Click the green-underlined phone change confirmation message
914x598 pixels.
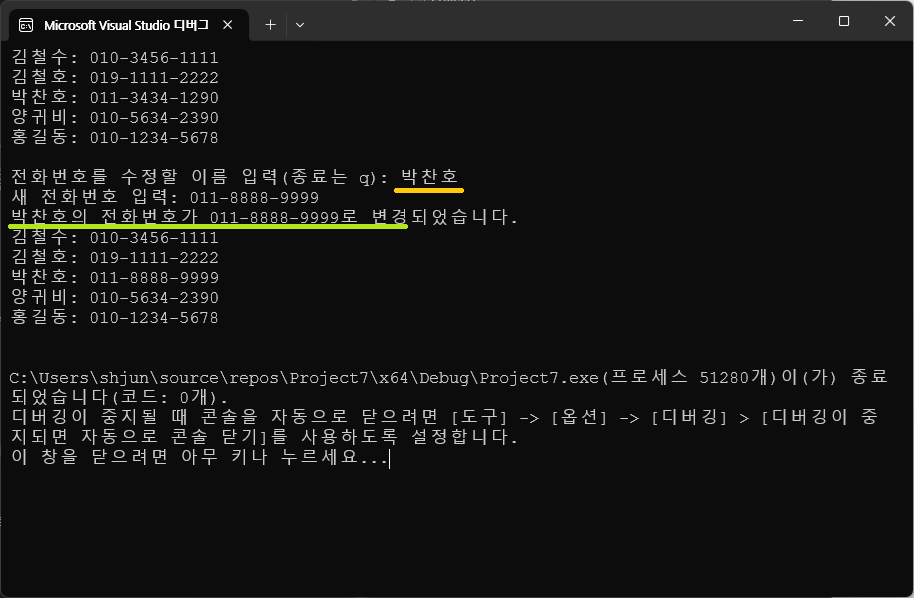click(x=208, y=217)
